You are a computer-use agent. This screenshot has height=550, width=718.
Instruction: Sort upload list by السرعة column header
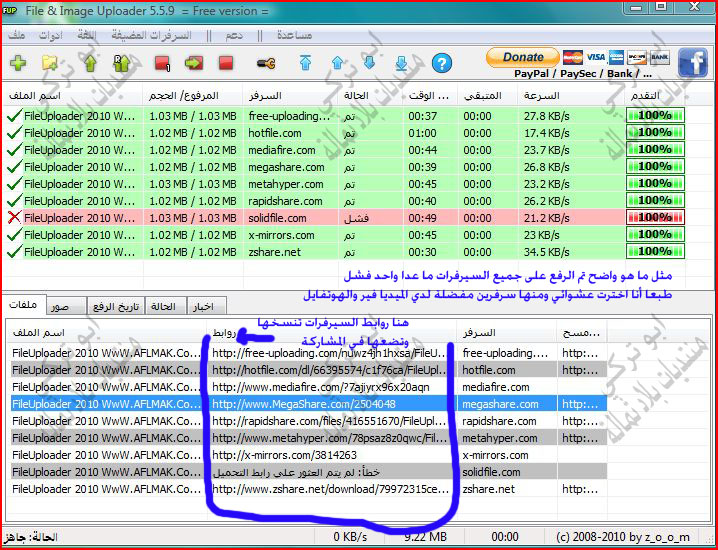coord(572,96)
